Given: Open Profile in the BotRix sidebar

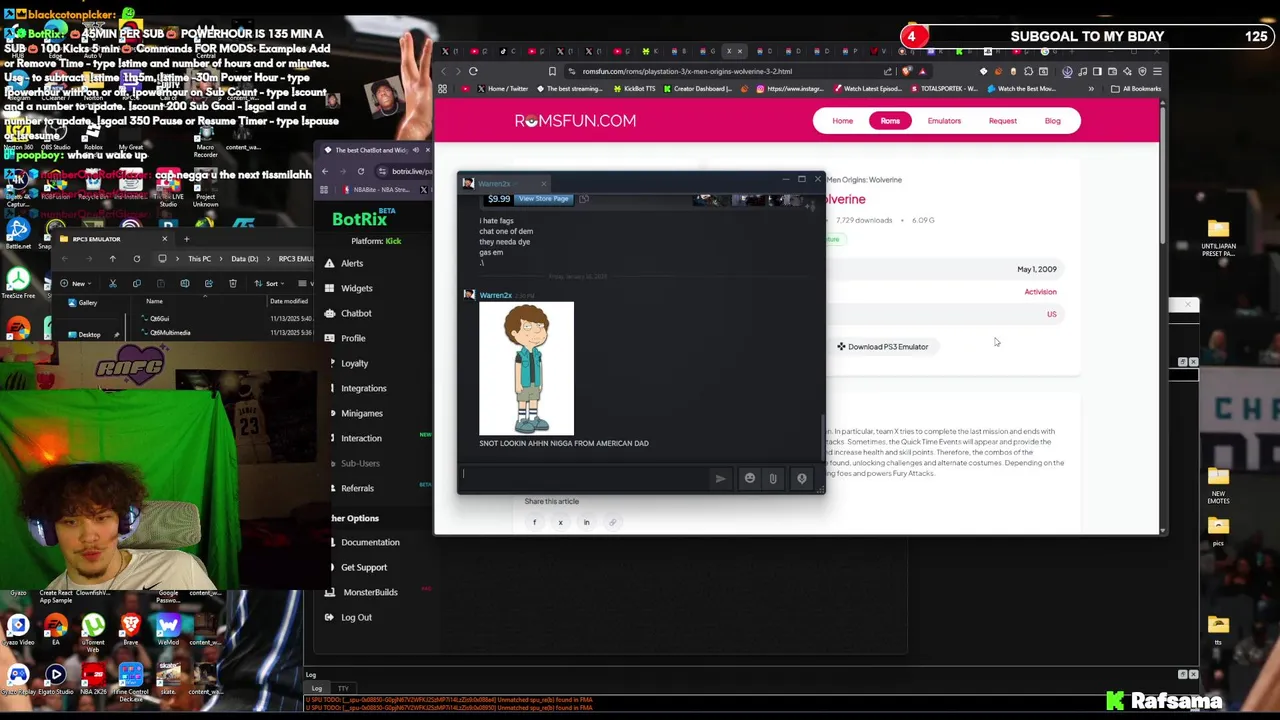Looking at the screenshot, I should point(353,338).
